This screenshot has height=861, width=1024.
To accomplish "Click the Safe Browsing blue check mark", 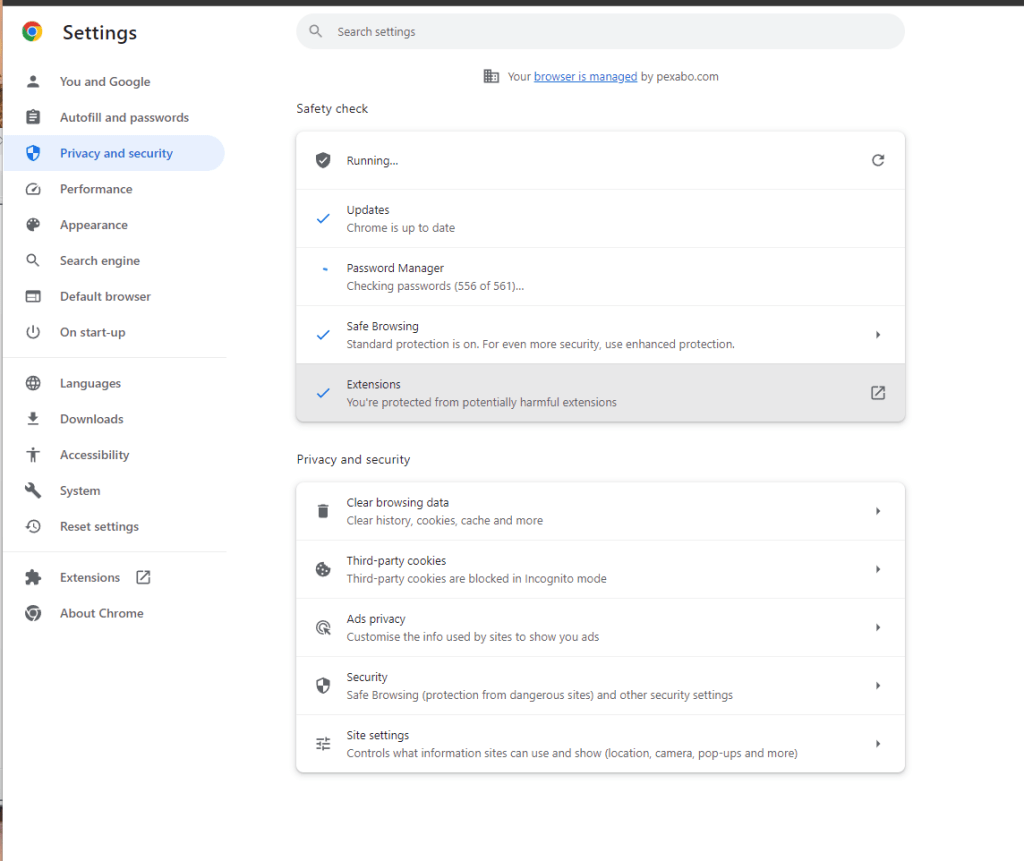I will point(323,335).
